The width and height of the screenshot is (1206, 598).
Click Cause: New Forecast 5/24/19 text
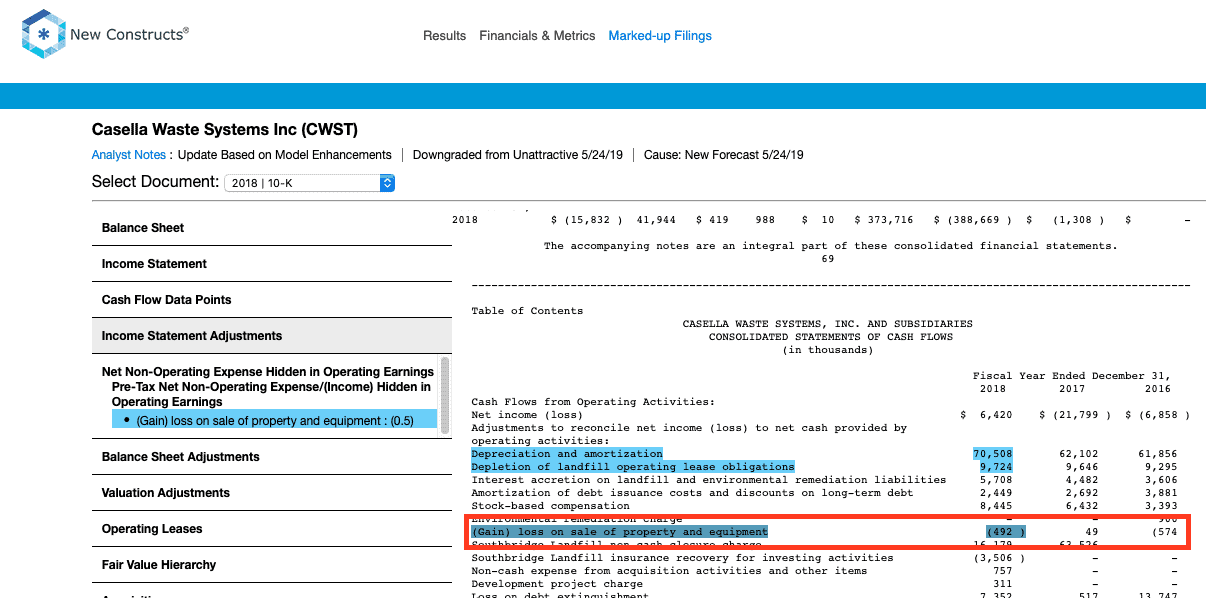click(724, 155)
